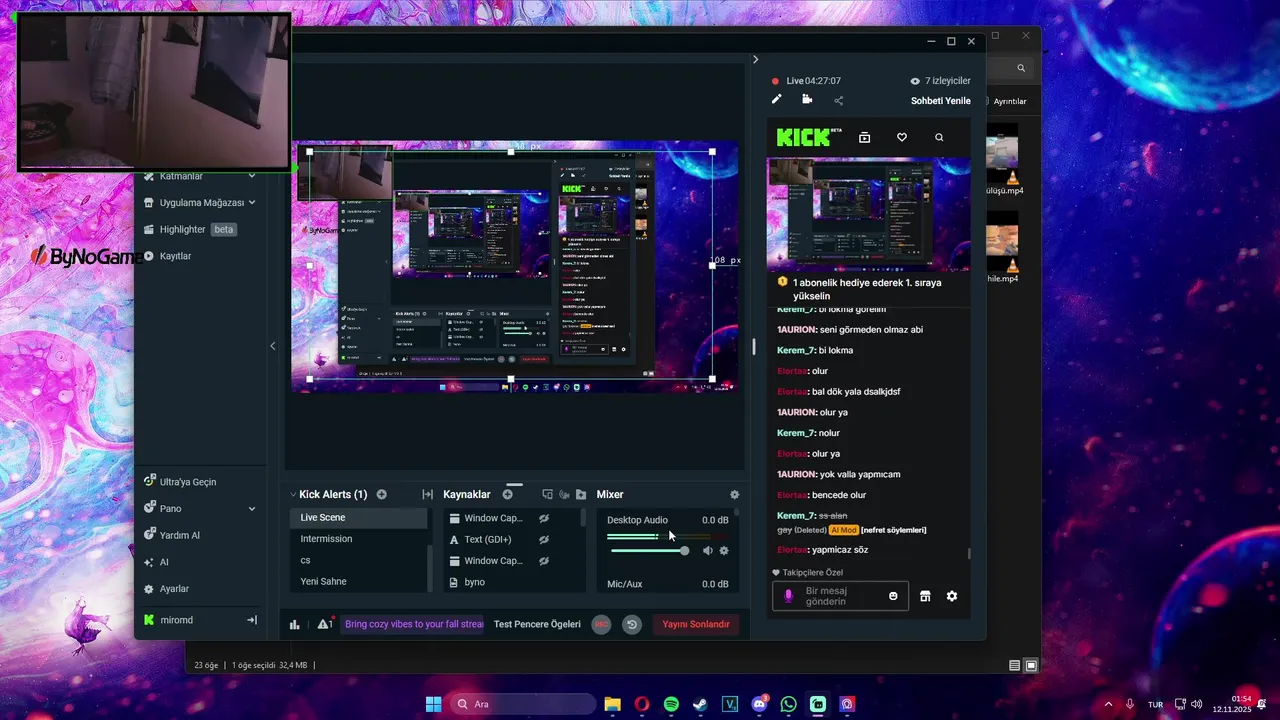Image resolution: width=1280 pixels, height=720 pixels.
Task: Log out arrow next to miromd
Action: coord(252,620)
